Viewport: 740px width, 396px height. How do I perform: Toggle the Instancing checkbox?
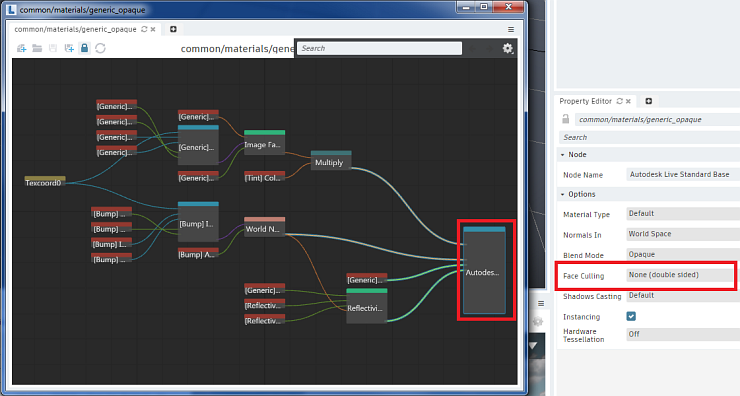(x=631, y=316)
